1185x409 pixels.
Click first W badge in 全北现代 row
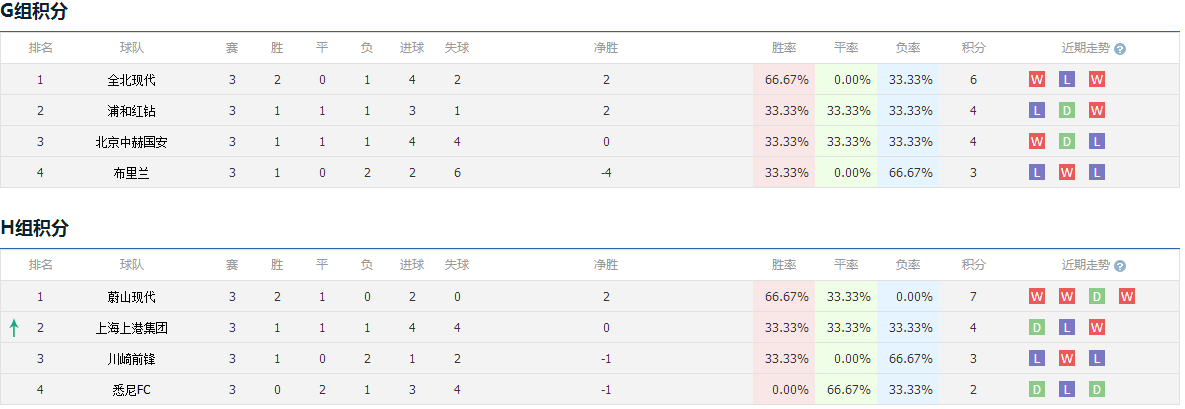(x=1036, y=79)
